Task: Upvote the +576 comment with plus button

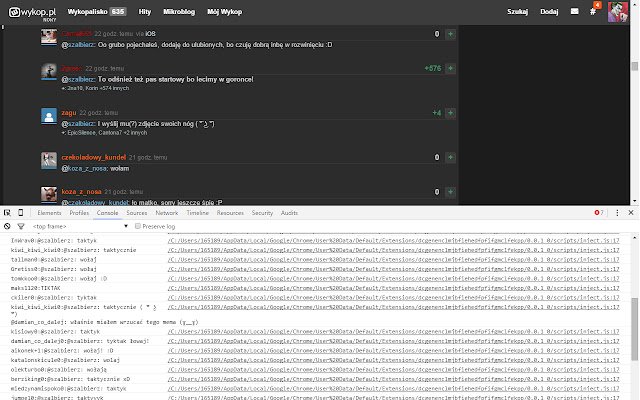Action: click(x=451, y=69)
